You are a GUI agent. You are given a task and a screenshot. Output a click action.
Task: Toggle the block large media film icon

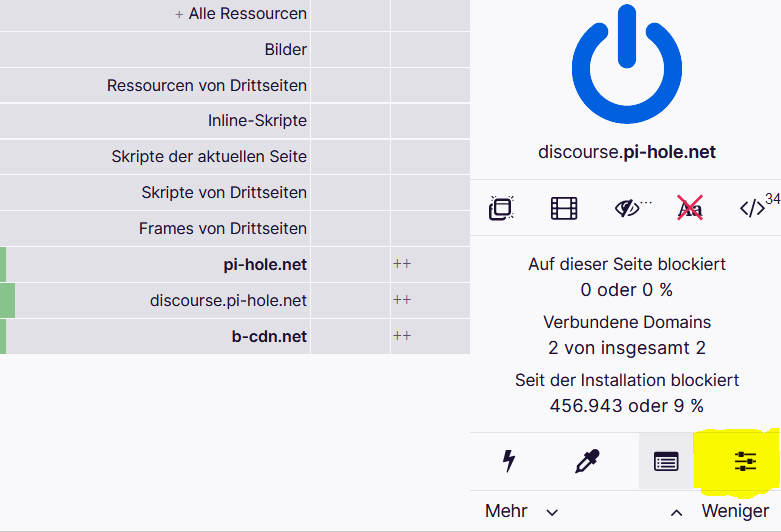564,208
